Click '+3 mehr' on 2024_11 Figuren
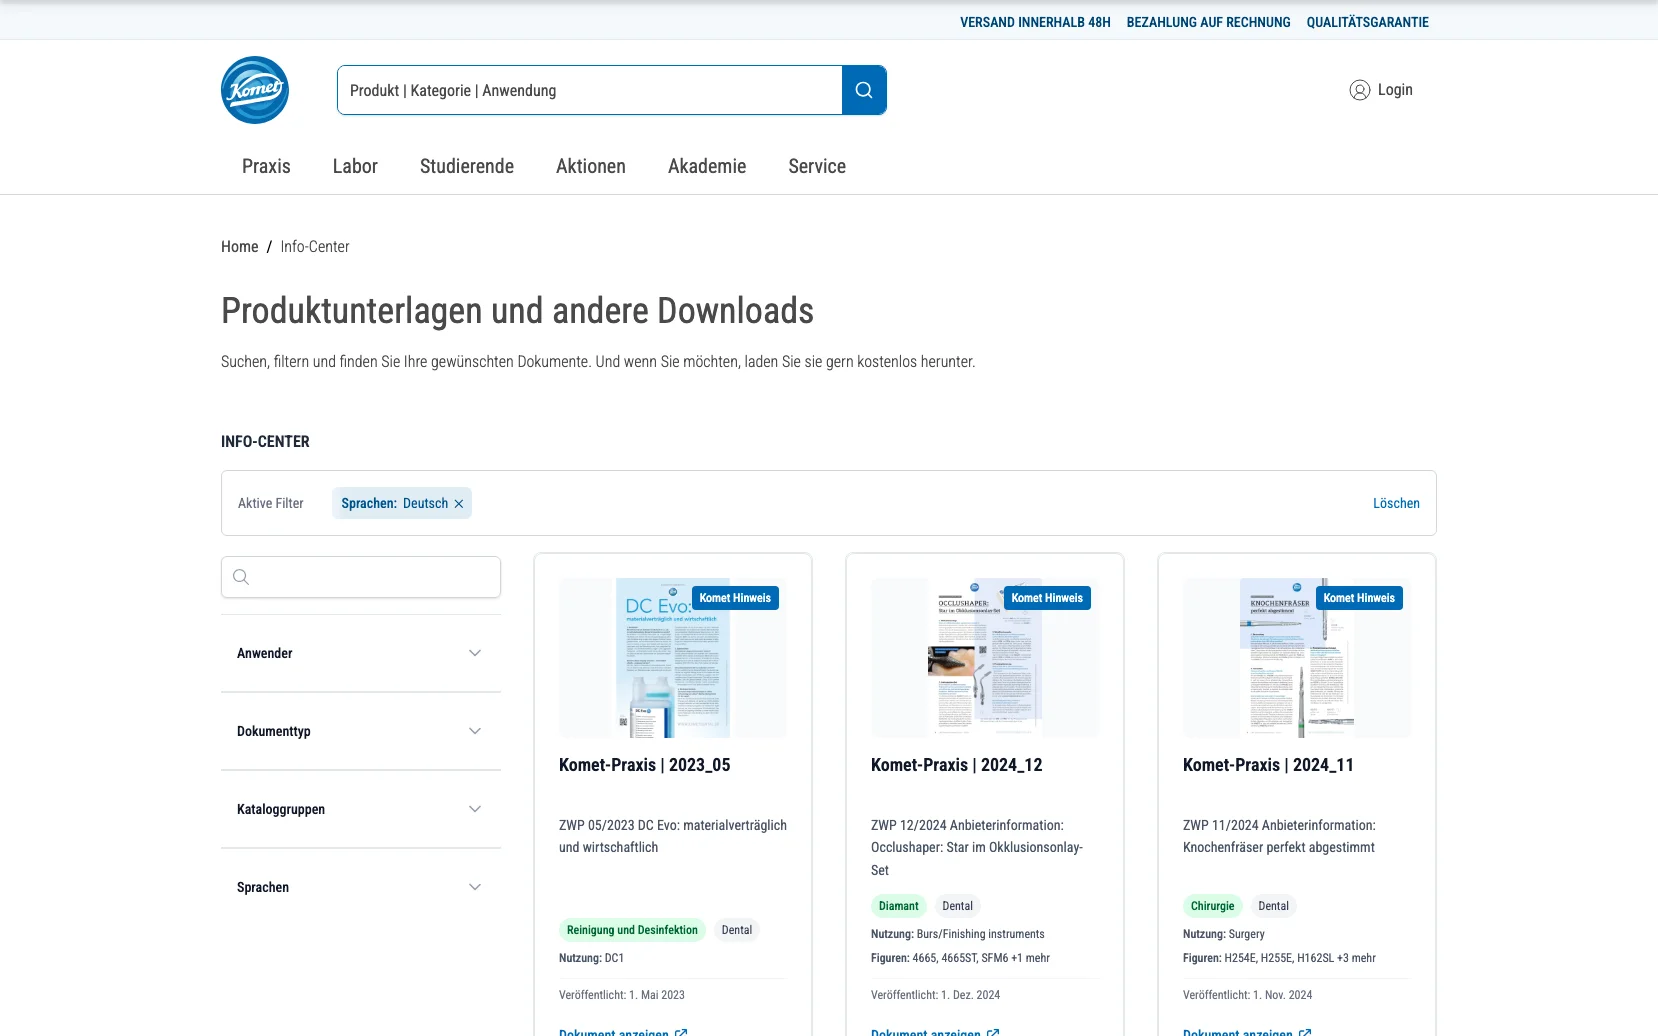 [1356, 958]
